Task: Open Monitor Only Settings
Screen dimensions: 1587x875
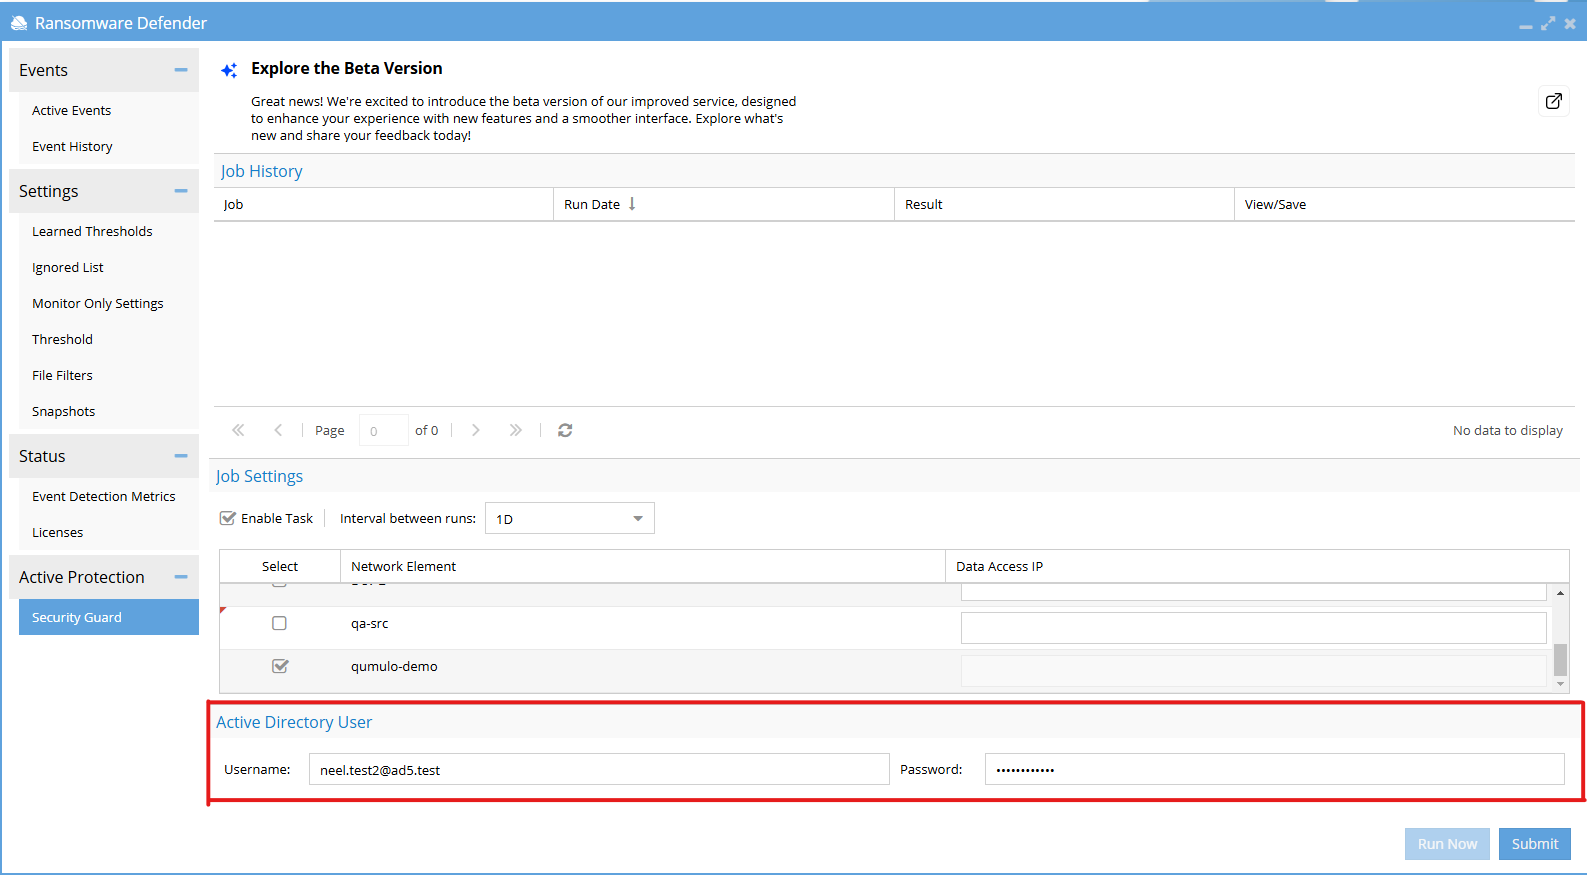Action: click(x=109, y=303)
